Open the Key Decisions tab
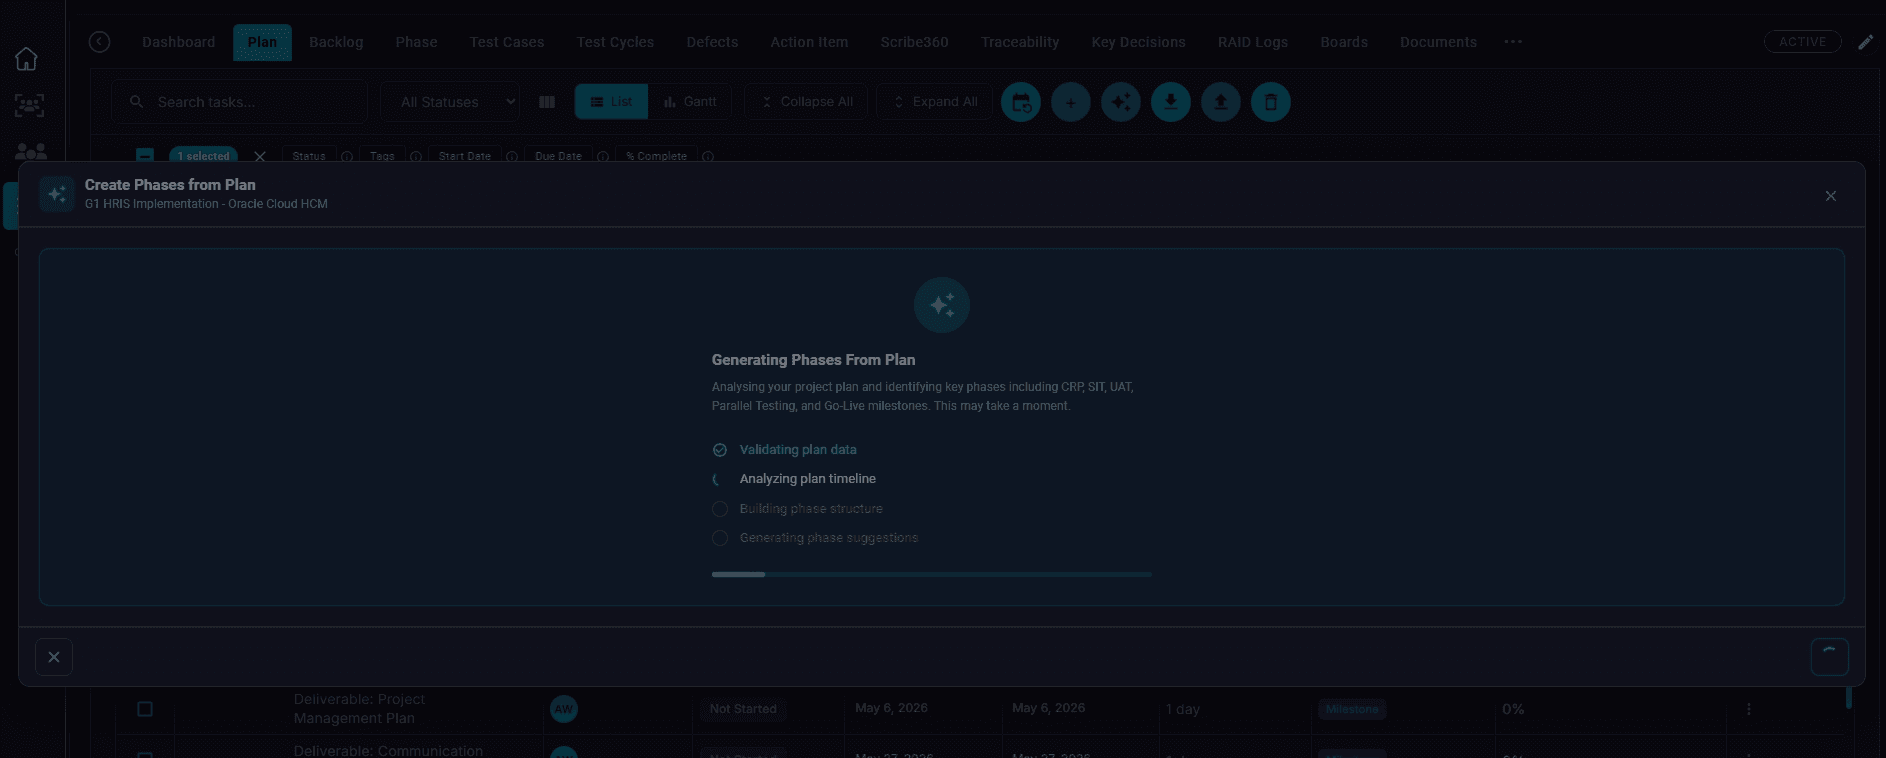Viewport: 1886px width, 758px height. [x=1138, y=42]
